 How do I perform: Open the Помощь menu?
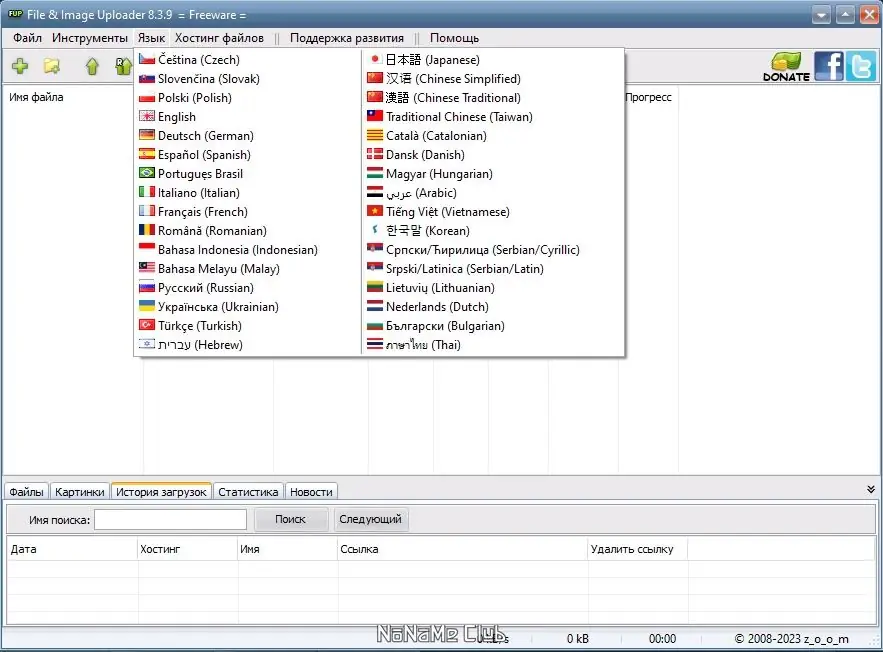[x=454, y=38]
